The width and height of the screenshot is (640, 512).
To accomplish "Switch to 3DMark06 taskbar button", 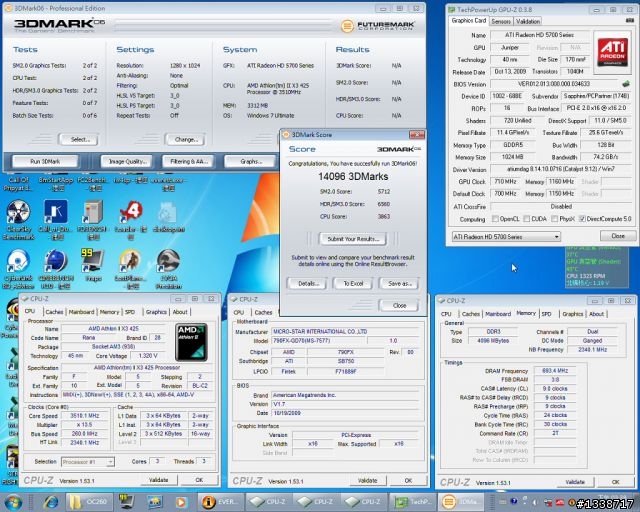I will click(x=460, y=501).
